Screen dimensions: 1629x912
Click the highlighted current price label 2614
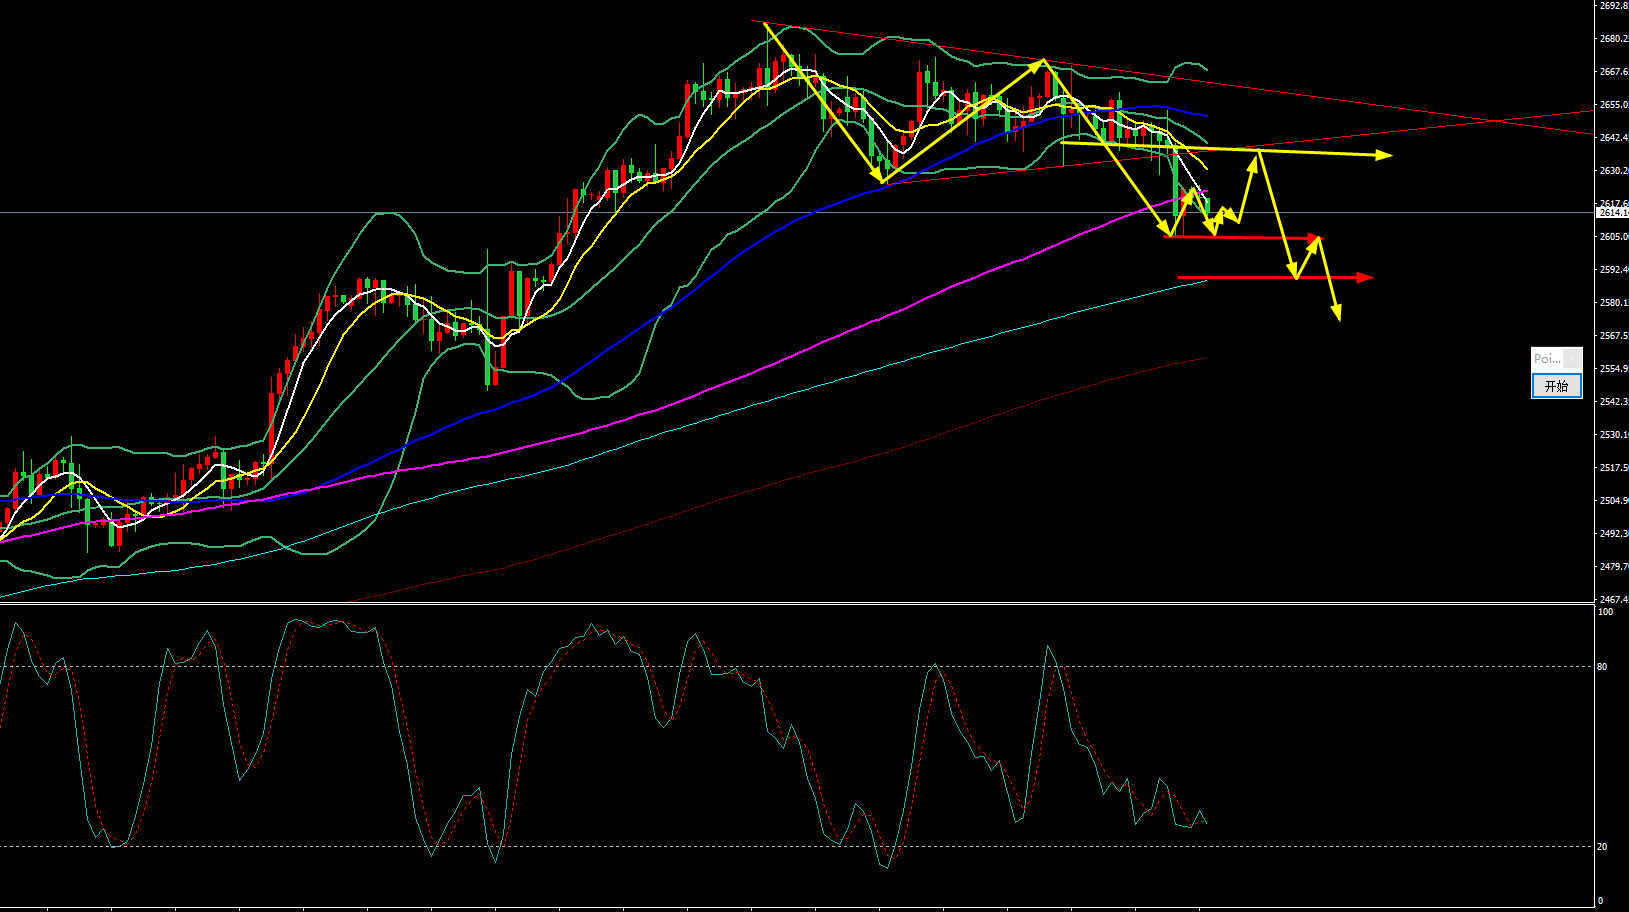point(1612,213)
